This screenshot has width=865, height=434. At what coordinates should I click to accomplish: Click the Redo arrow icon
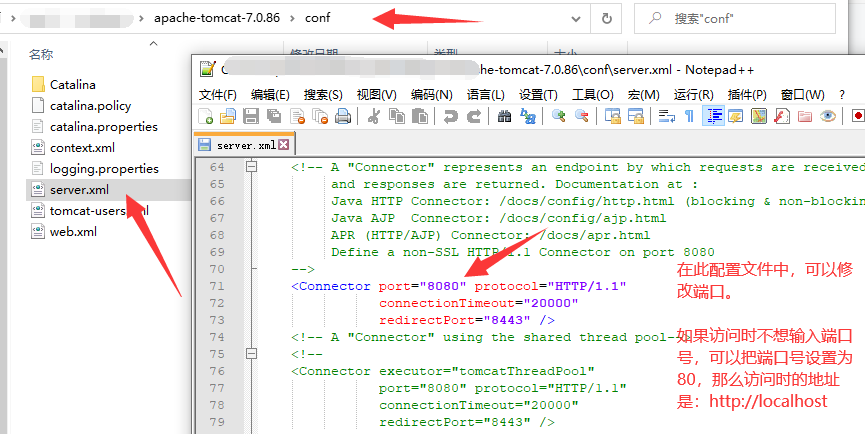(x=473, y=116)
